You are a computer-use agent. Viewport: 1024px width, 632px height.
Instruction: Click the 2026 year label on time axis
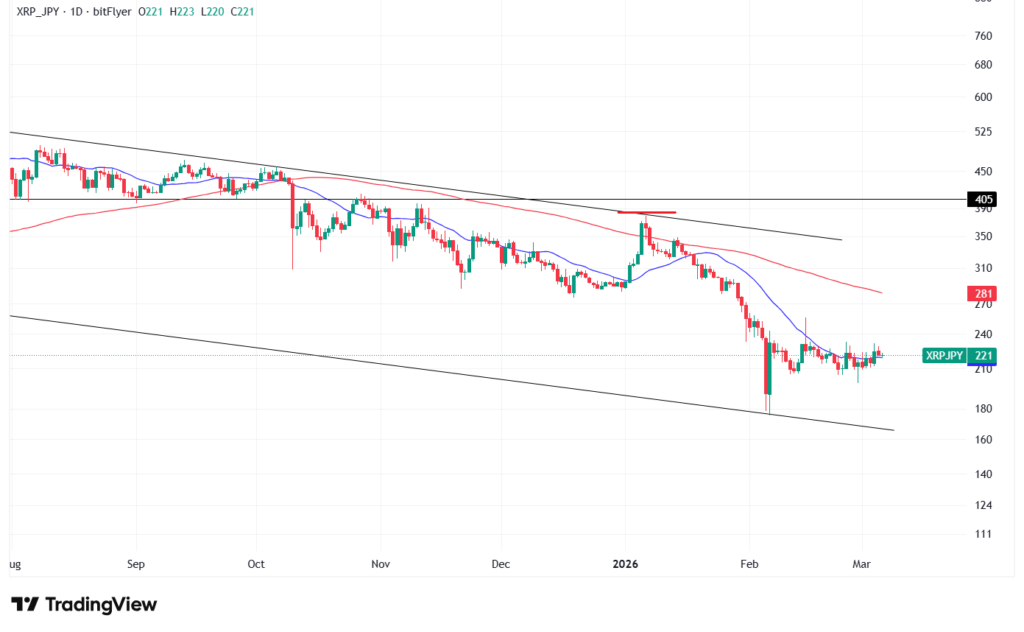[x=626, y=564]
